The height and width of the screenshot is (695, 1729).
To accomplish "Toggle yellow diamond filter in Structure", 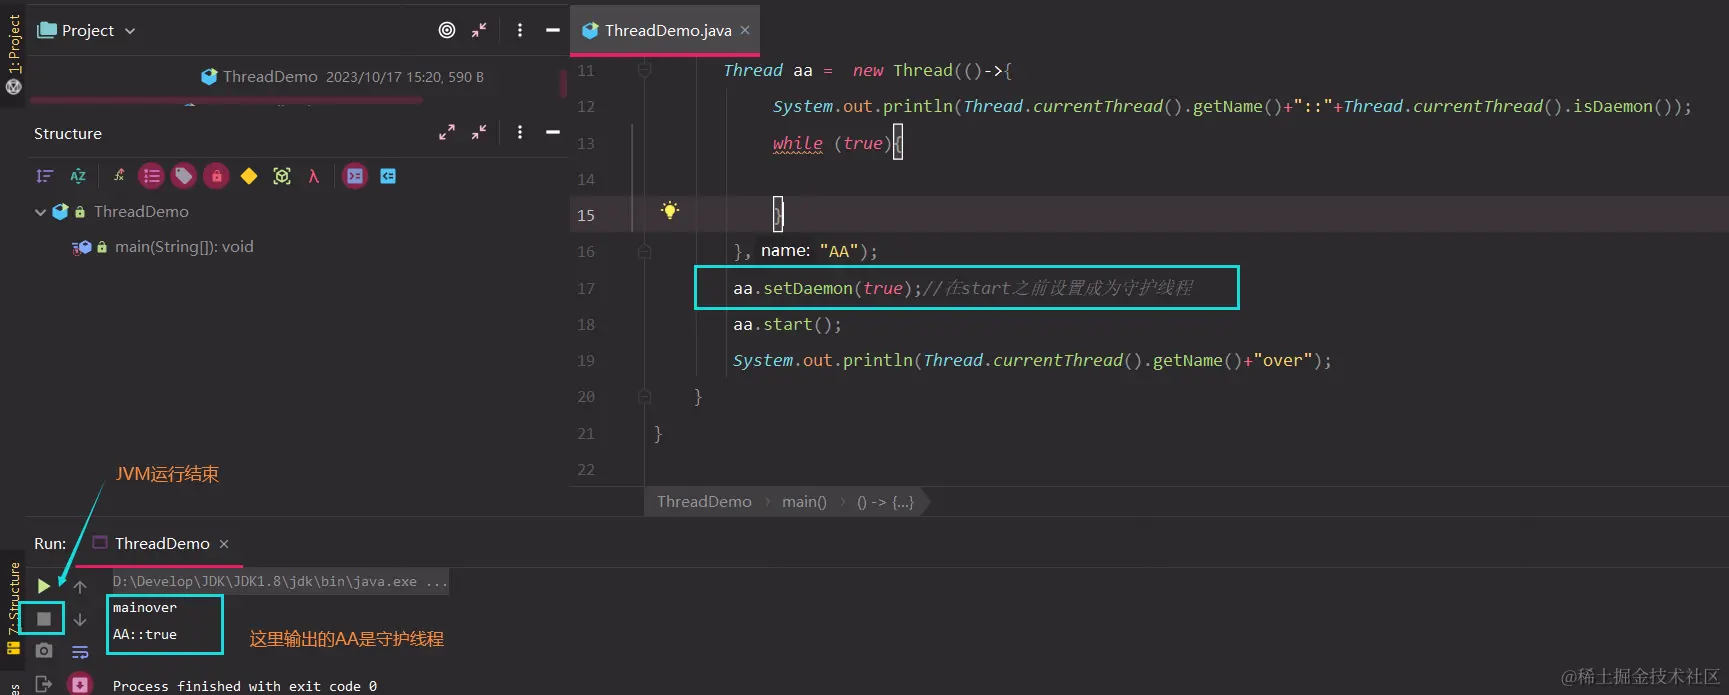I will (249, 176).
